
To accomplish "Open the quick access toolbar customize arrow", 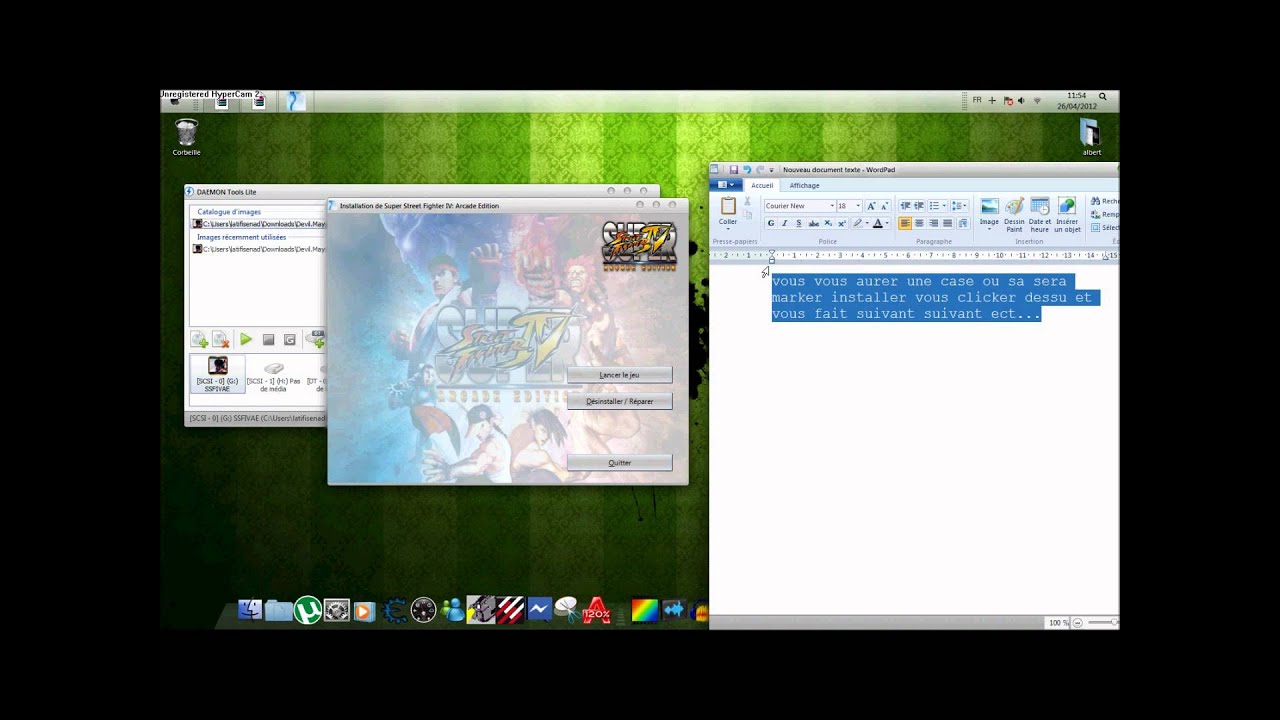I will coord(771,170).
